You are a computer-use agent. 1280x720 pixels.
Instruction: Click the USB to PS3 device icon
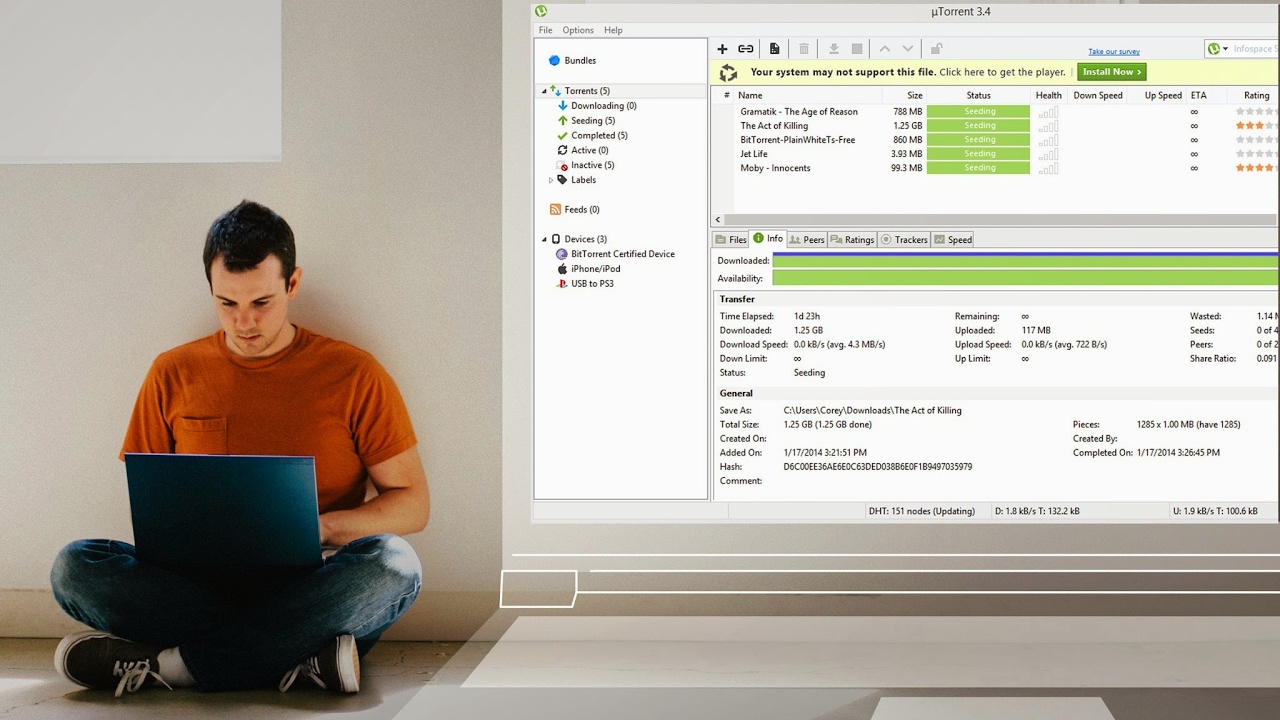[562, 284]
